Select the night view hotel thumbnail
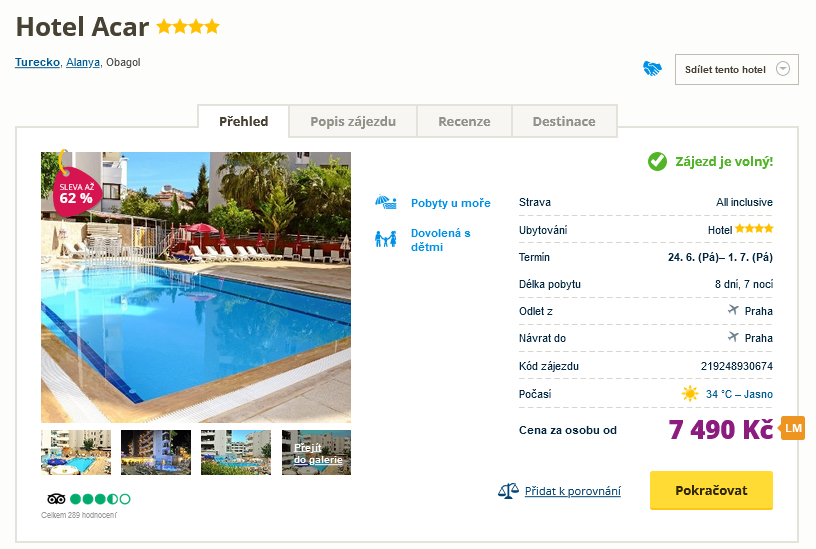This screenshot has height=549, width=816. [156, 452]
